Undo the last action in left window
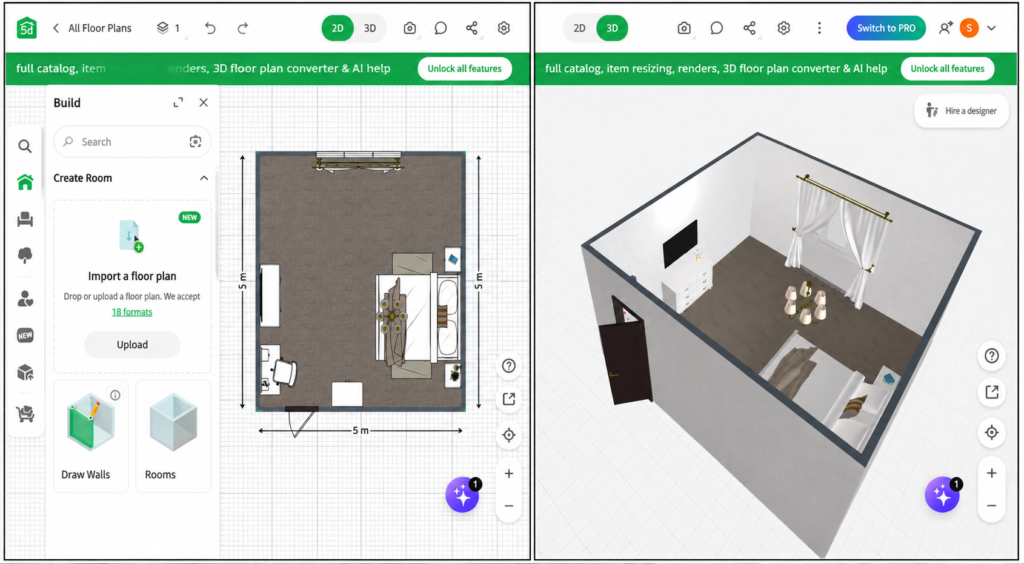The width and height of the screenshot is (1024, 564). [210, 28]
